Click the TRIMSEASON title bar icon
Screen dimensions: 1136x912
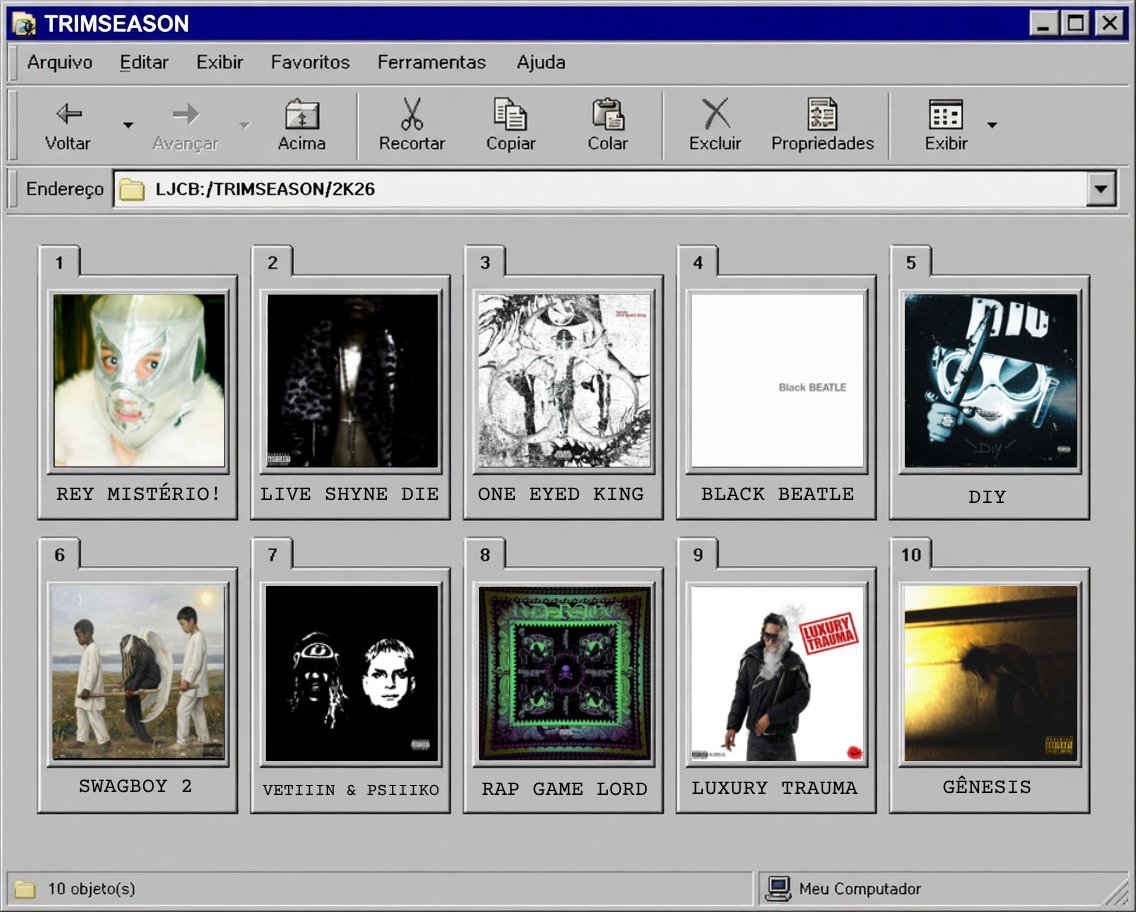[24, 24]
